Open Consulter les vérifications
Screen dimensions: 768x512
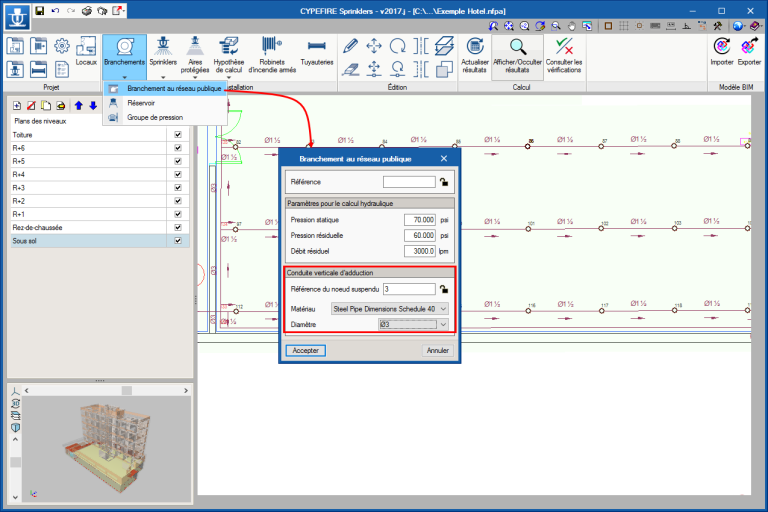click(x=564, y=46)
